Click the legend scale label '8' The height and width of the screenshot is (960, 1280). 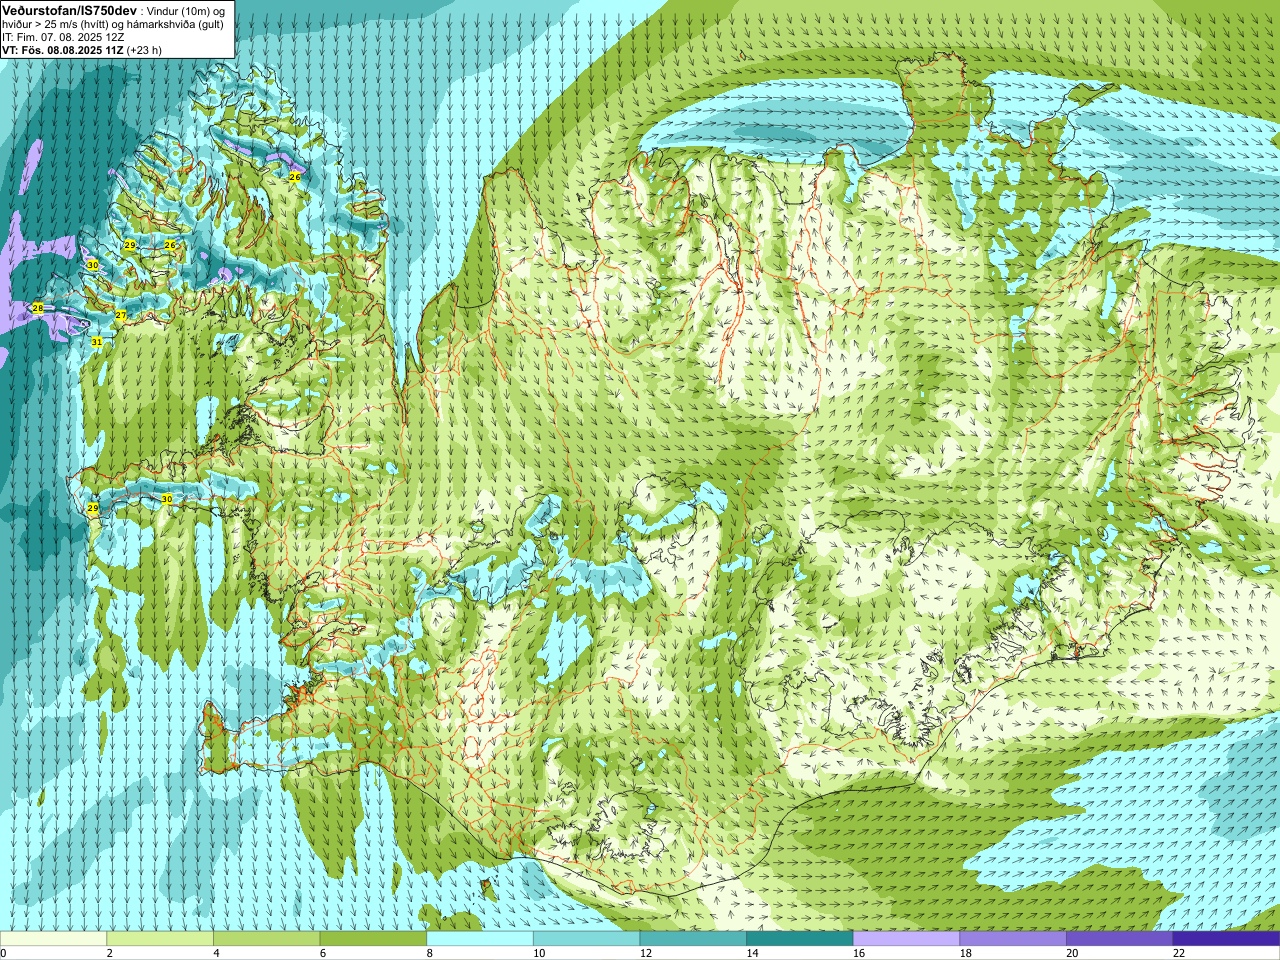tap(430, 953)
